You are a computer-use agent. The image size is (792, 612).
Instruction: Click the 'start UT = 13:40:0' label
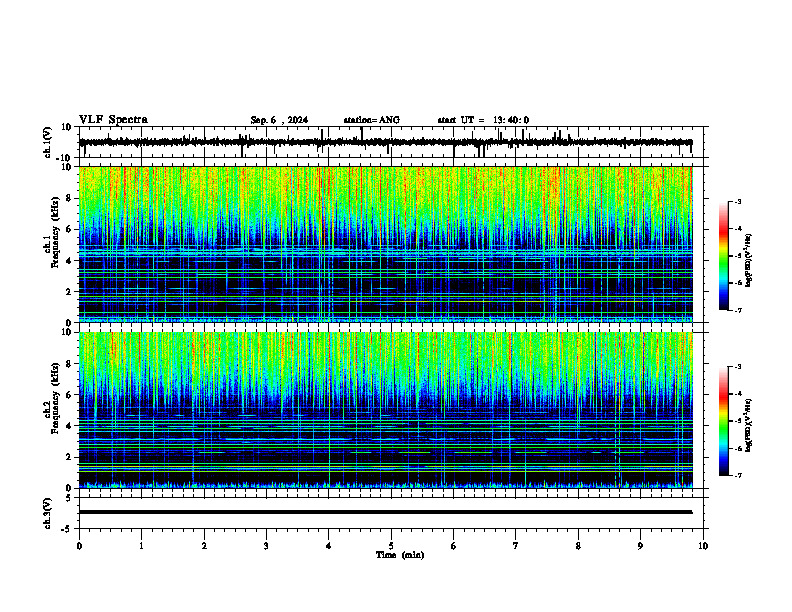pyautogui.click(x=483, y=120)
